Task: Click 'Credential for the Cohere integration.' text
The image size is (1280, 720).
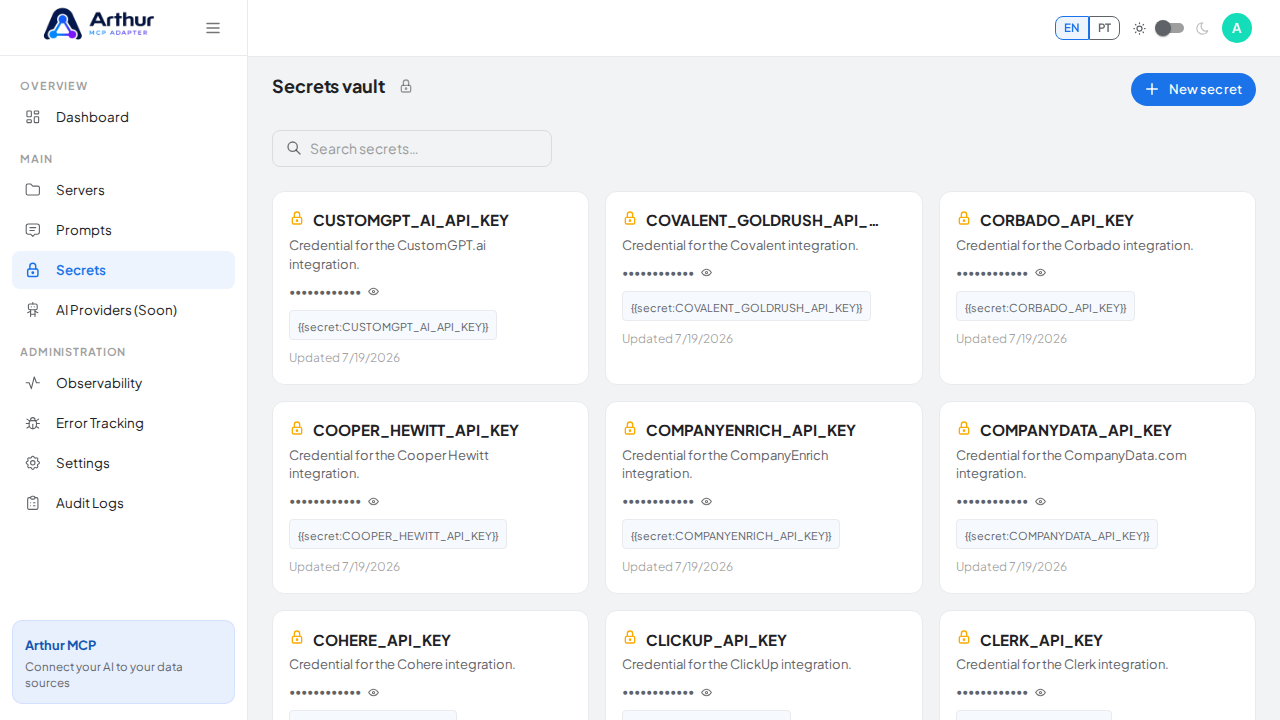Action: [402, 664]
